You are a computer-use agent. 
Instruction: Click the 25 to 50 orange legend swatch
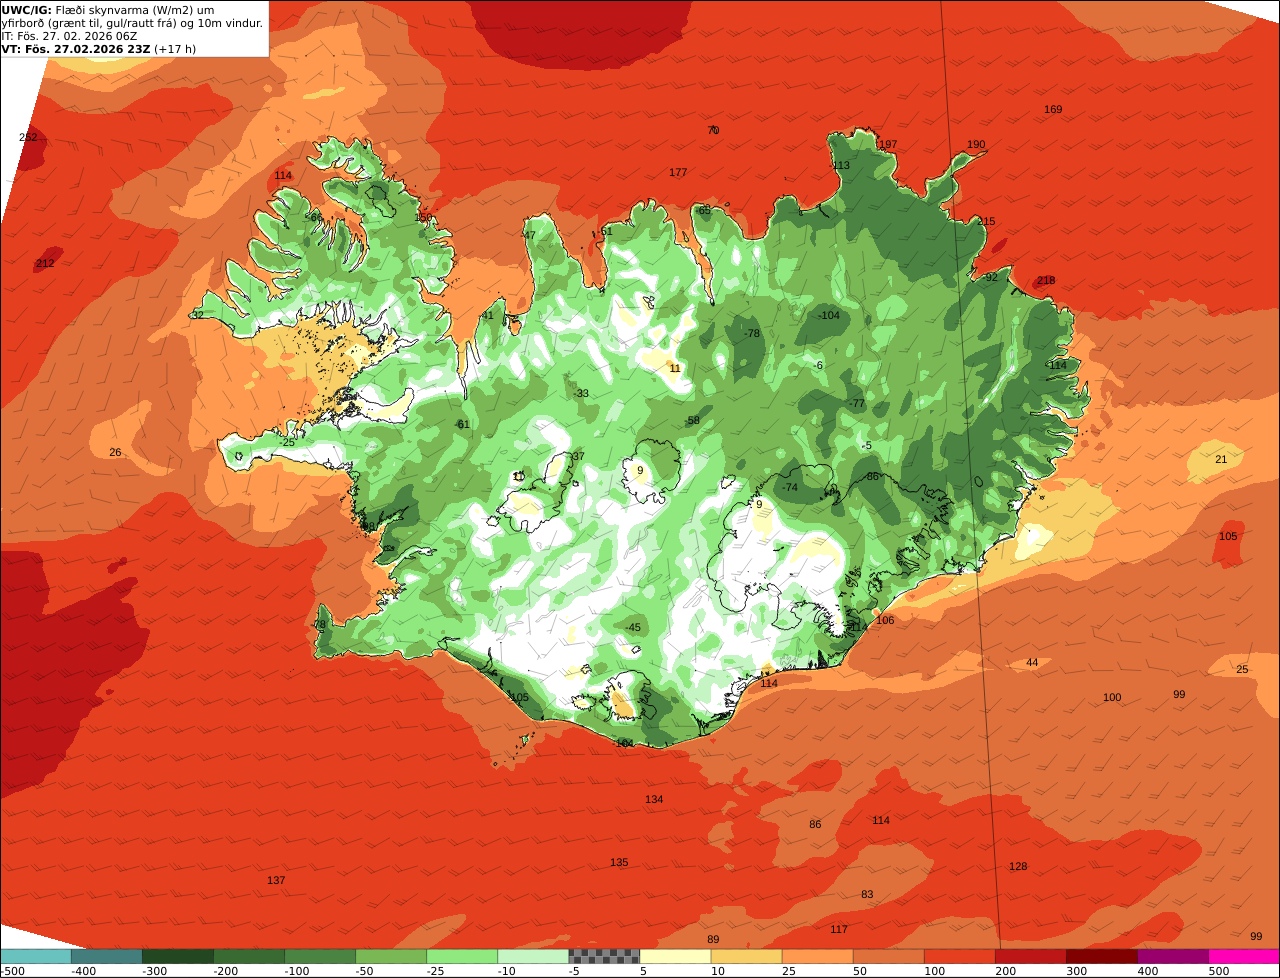point(817,956)
